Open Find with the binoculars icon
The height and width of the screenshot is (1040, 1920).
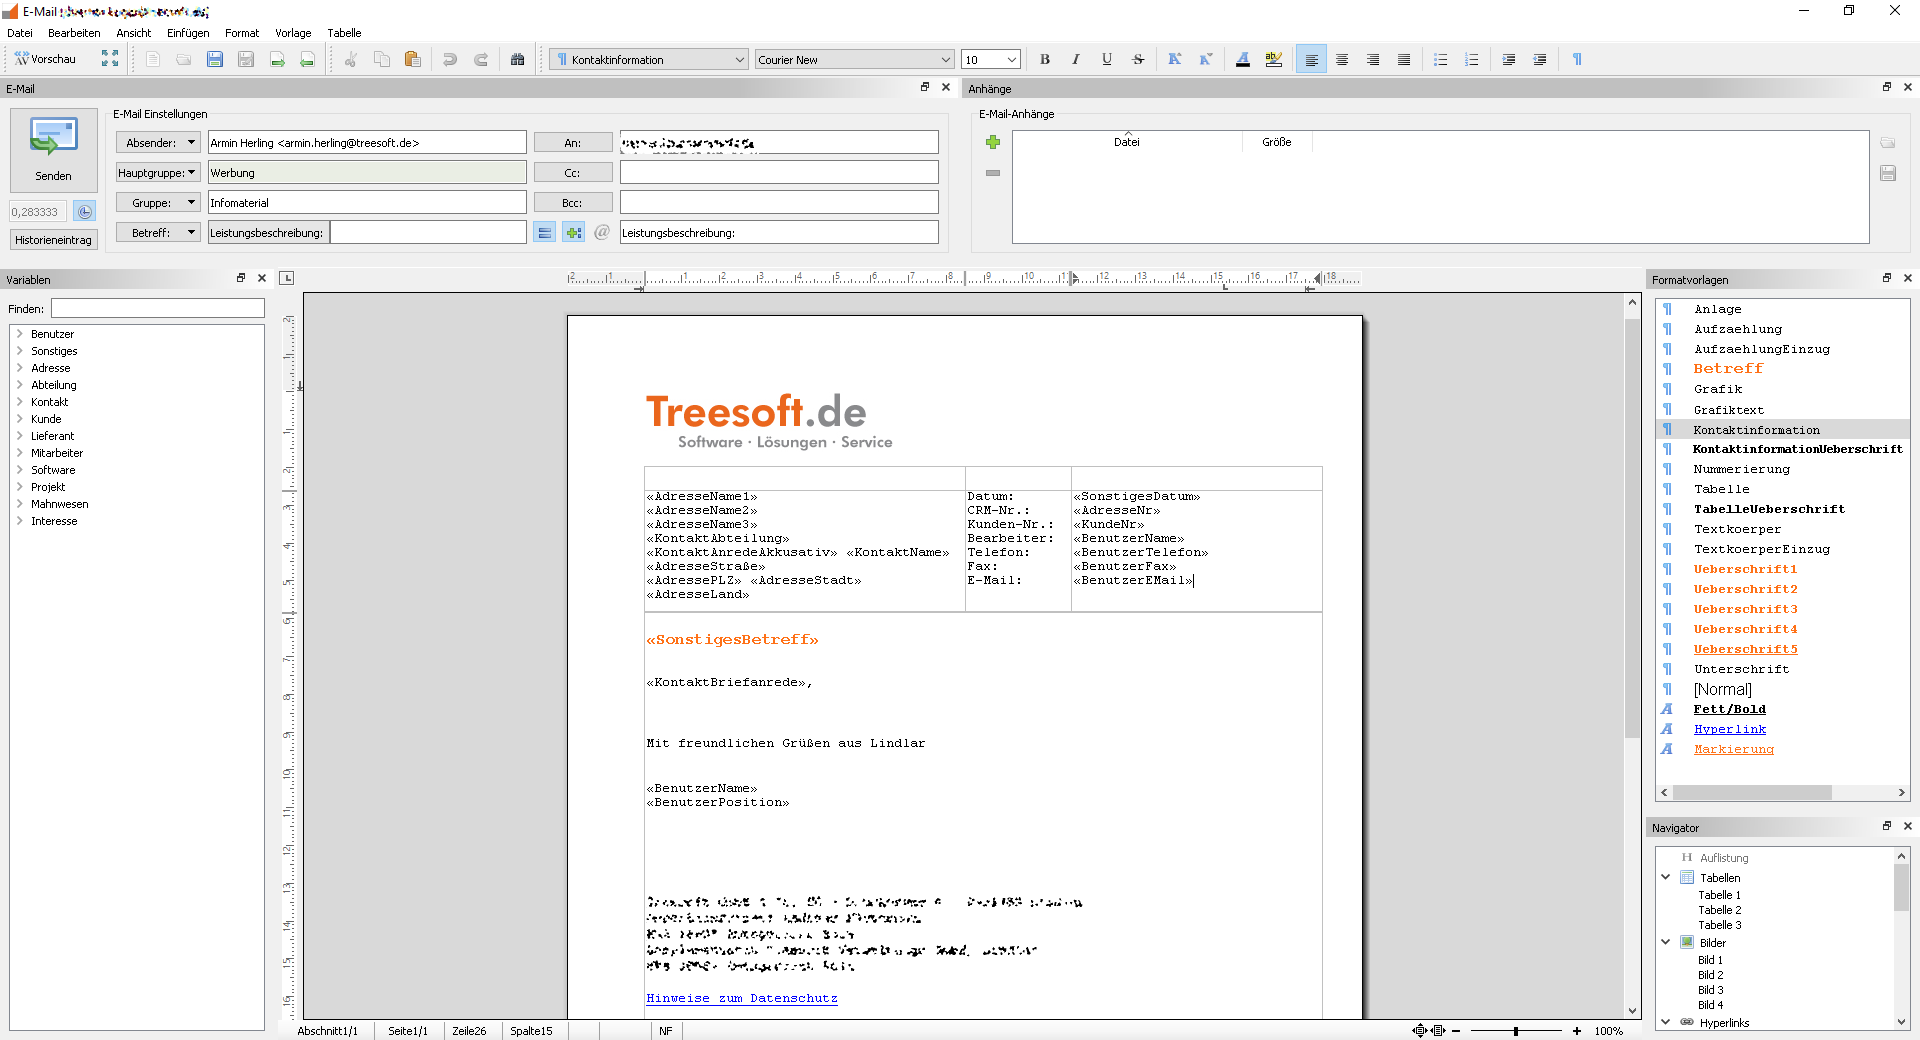tap(517, 59)
